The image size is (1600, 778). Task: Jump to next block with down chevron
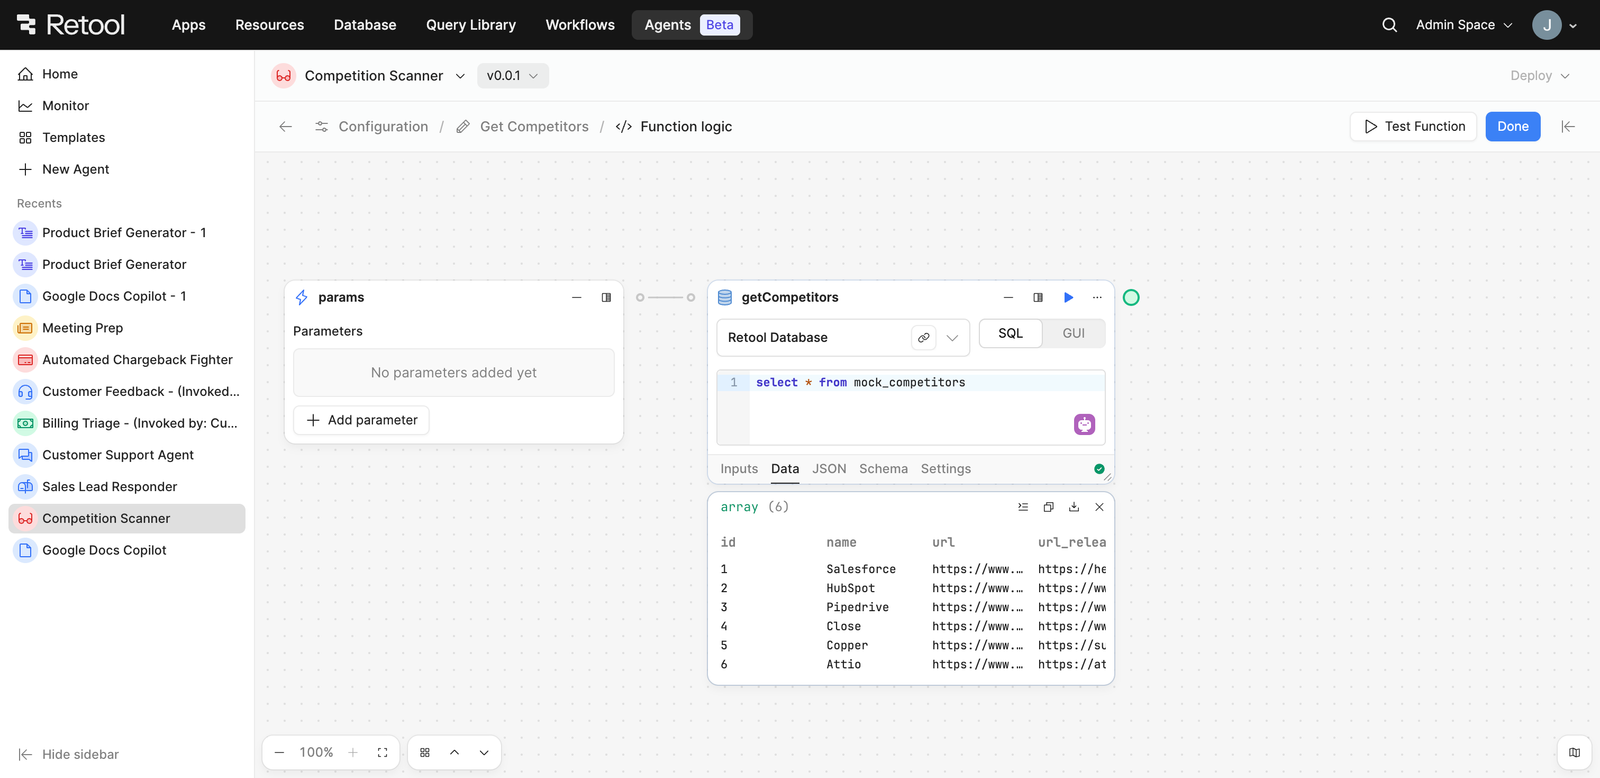tap(484, 753)
